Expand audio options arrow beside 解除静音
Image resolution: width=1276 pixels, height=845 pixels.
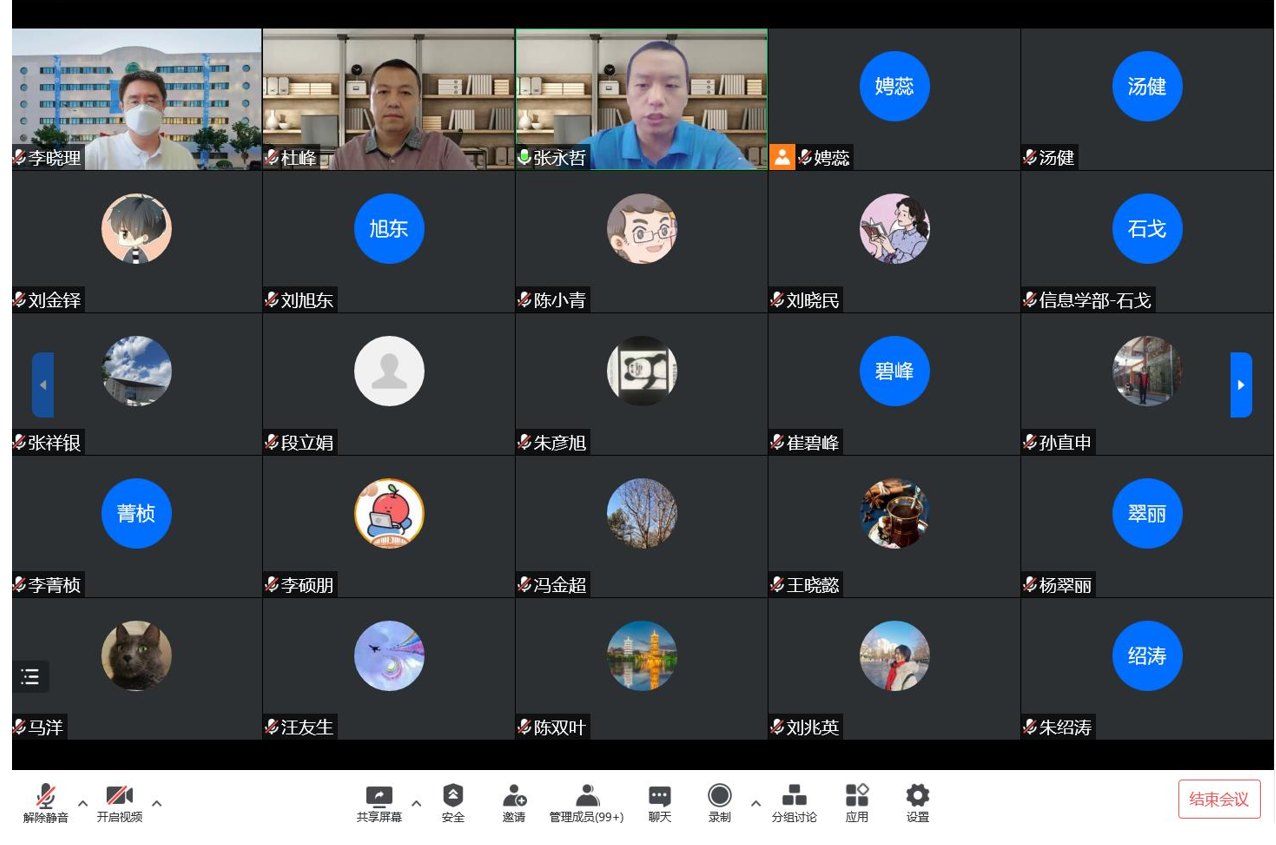(x=83, y=803)
